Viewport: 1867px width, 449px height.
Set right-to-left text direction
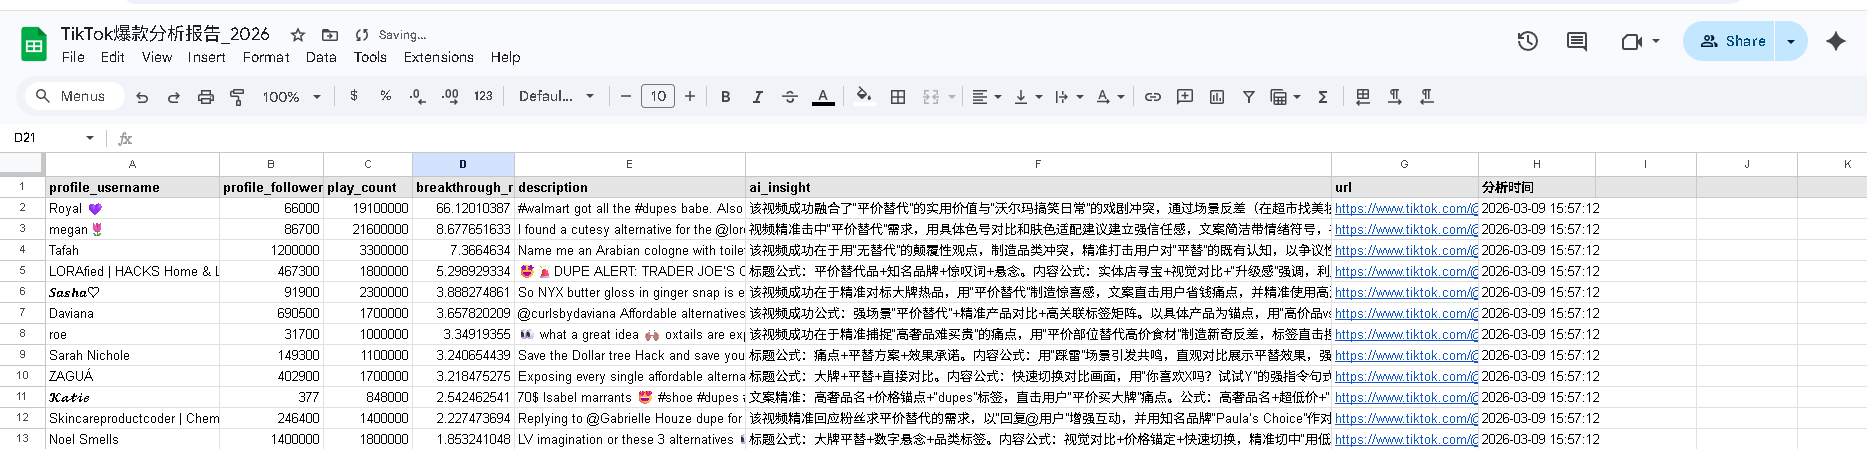pyautogui.click(x=1427, y=97)
